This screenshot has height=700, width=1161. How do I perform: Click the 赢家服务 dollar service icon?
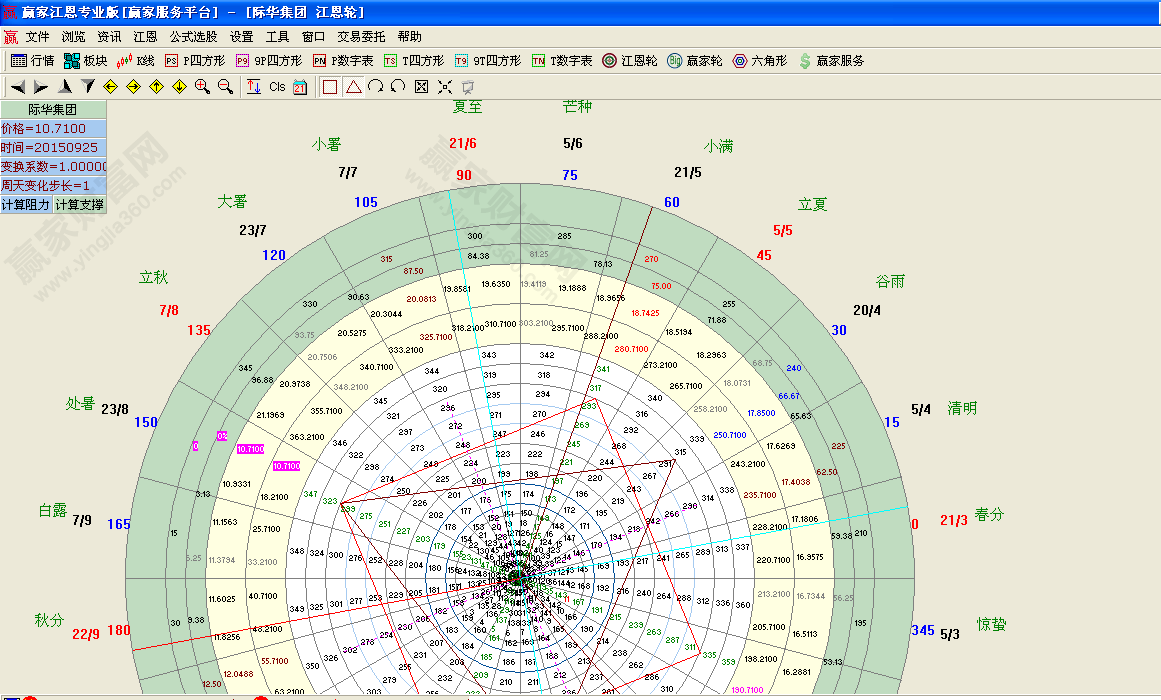coord(820,59)
